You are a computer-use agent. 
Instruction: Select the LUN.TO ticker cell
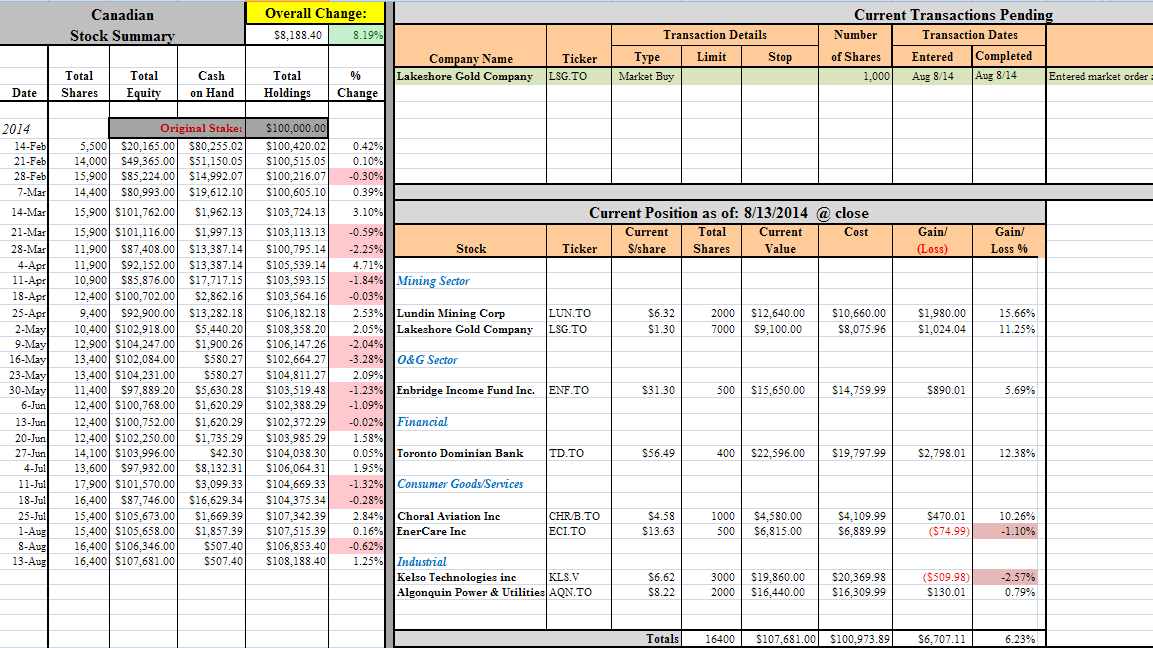570,313
